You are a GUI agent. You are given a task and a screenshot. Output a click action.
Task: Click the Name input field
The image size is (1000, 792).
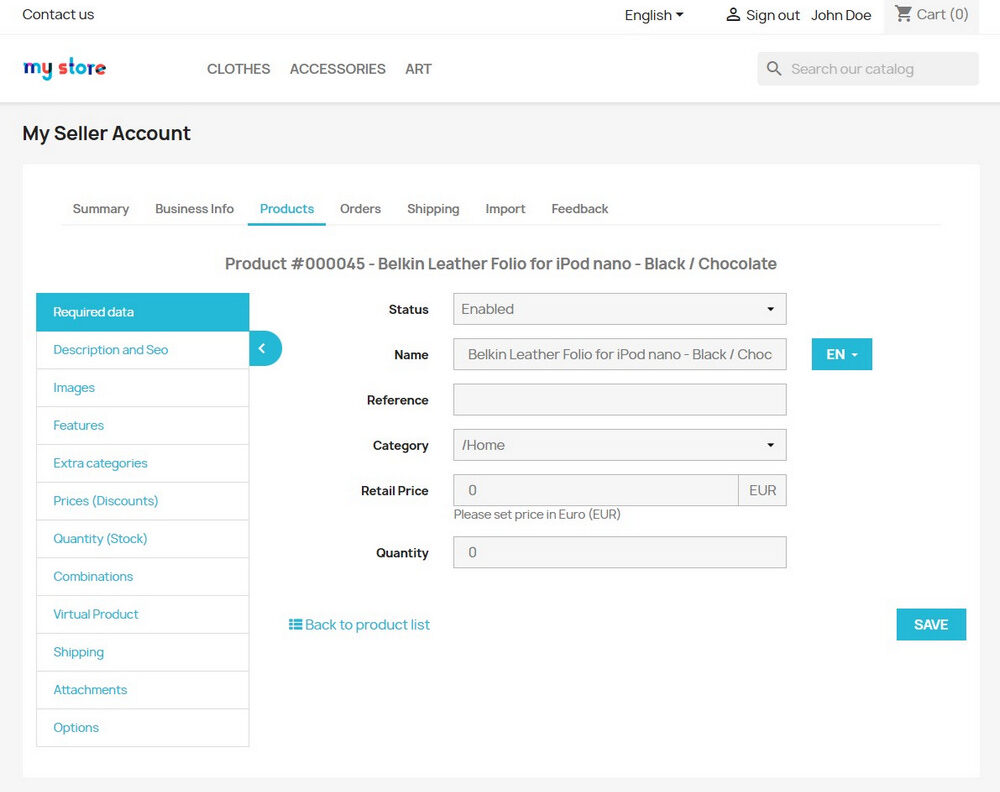(x=619, y=355)
